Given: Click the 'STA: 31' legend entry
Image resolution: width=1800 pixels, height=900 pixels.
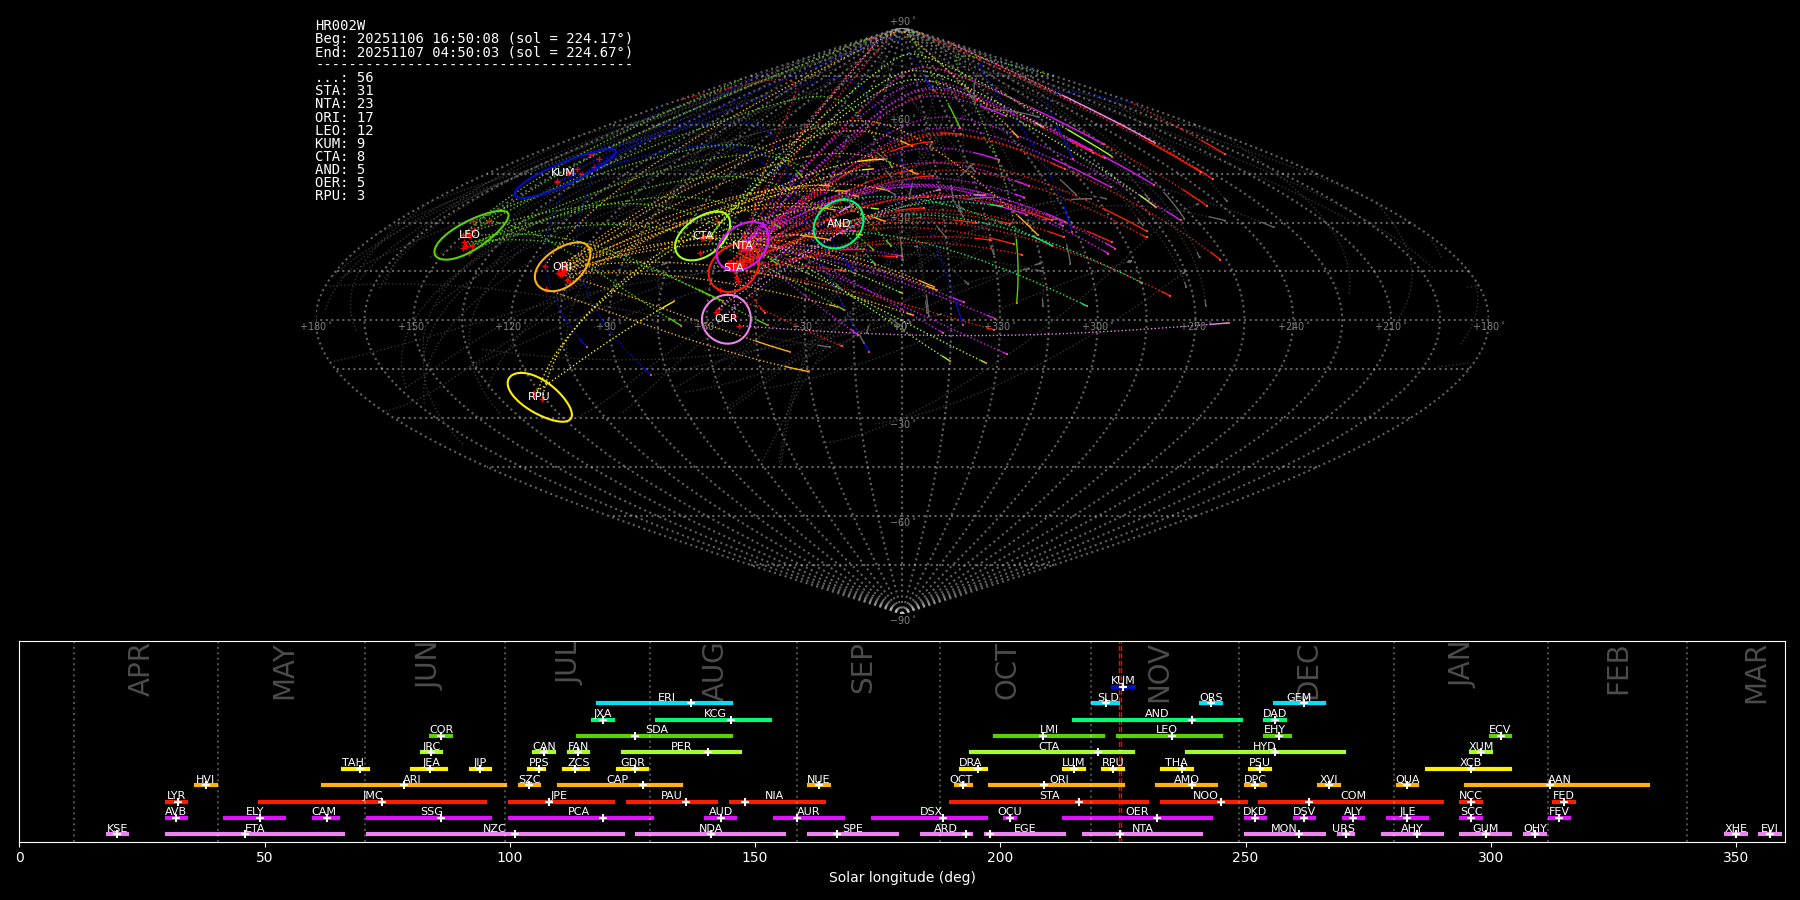Looking at the screenshot, I should (x=344, y=91).
